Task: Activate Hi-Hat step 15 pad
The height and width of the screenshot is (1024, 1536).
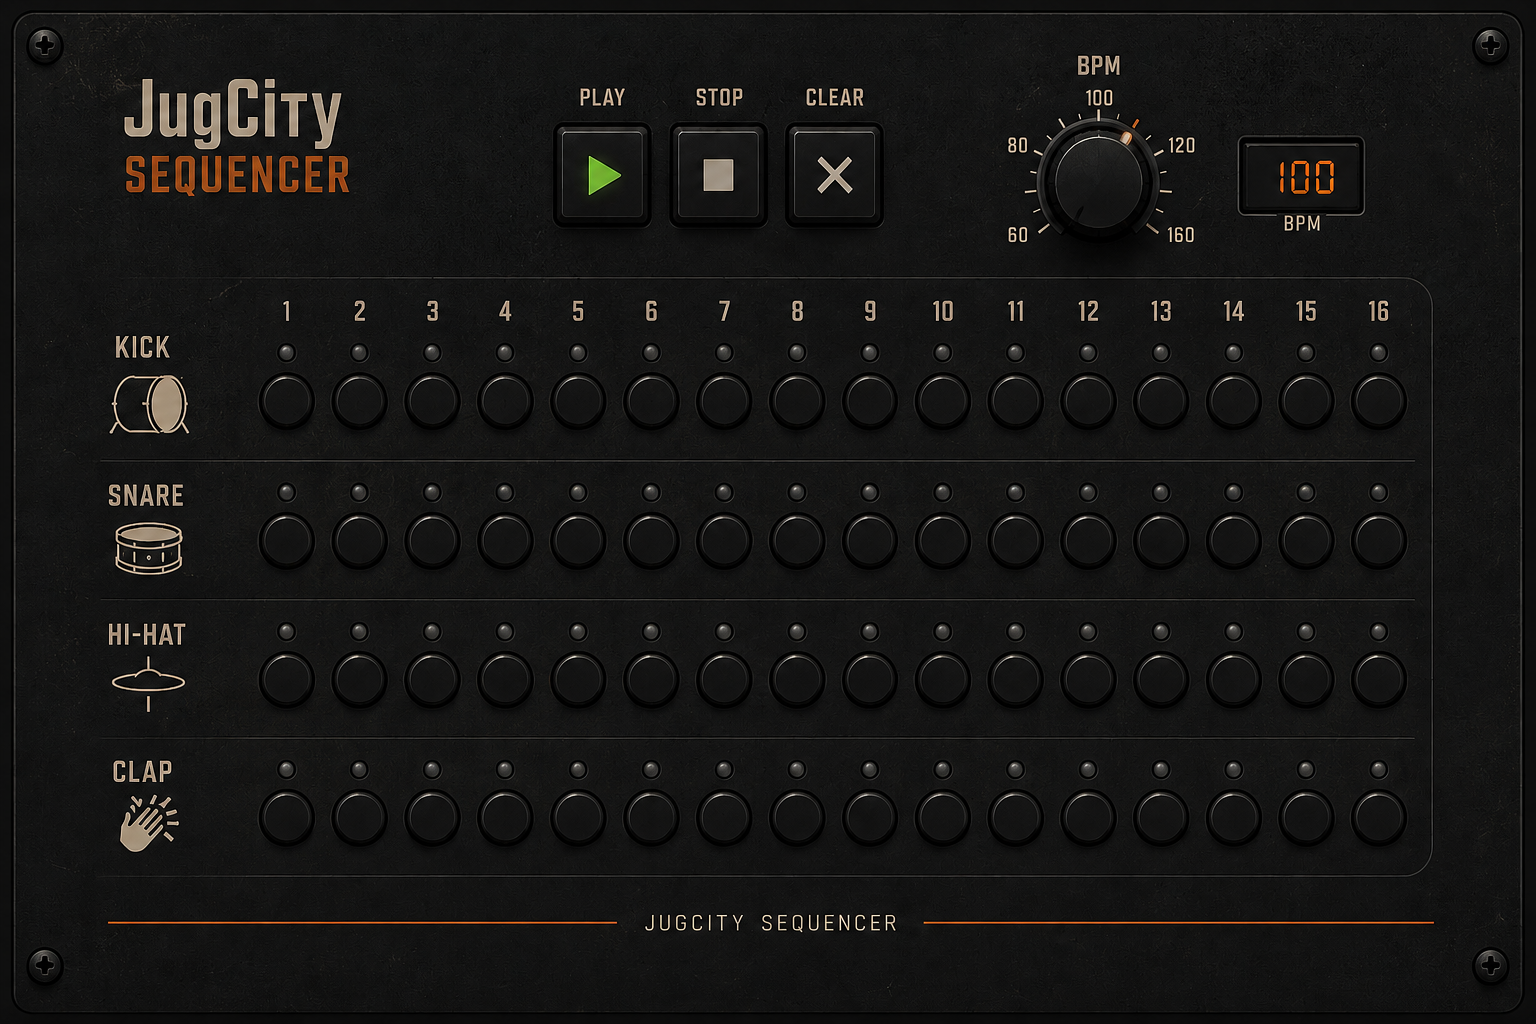Action: coord(1306,679)
